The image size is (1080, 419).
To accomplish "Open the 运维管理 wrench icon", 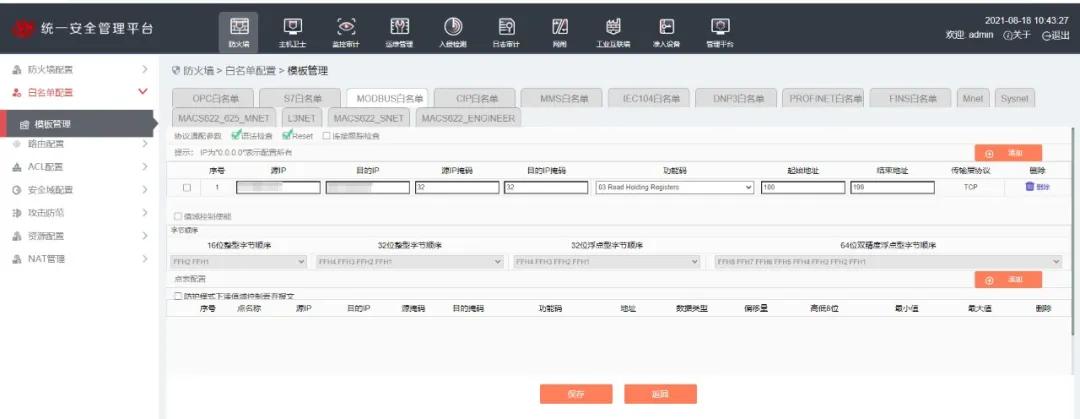I will [x=399, y=27].
